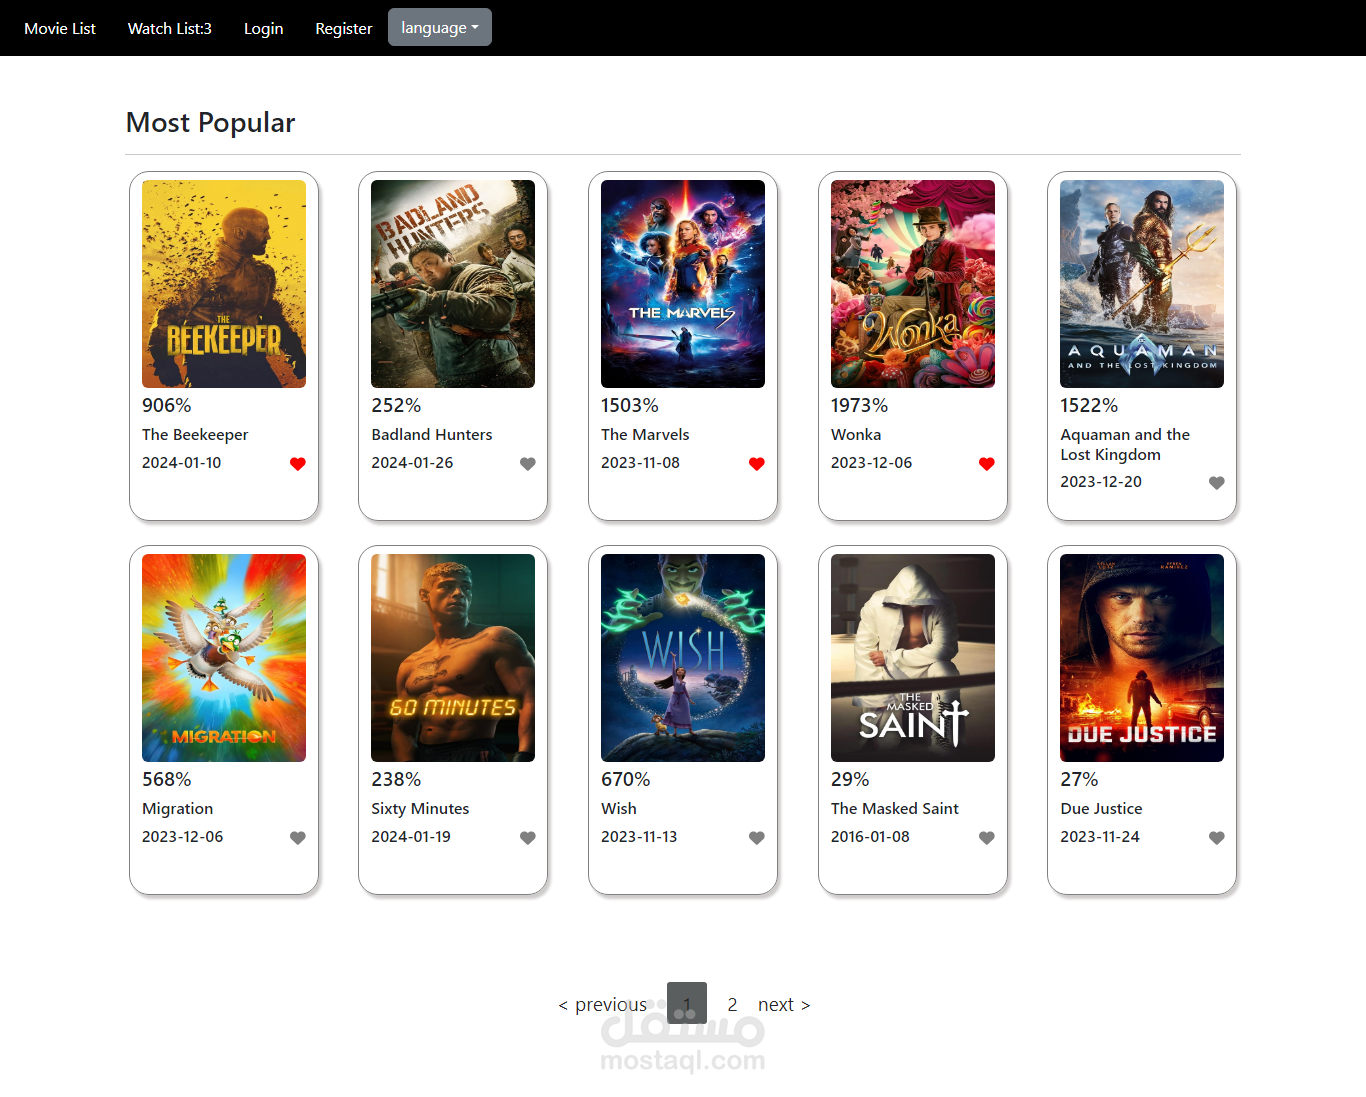
Task: Click the release date 2024-01-10
Action: click(x=182, y=463)
